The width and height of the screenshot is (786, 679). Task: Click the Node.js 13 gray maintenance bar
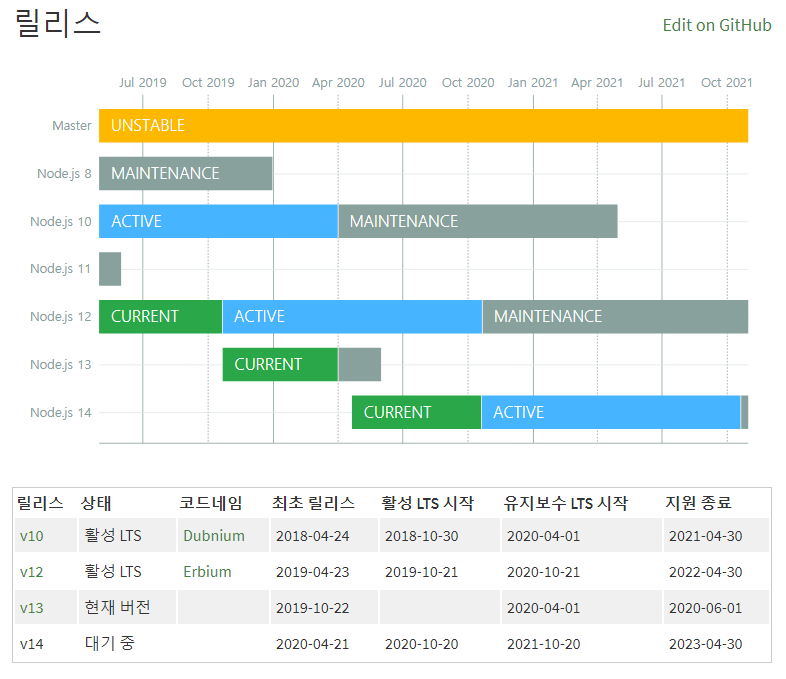tap(360, 364)
